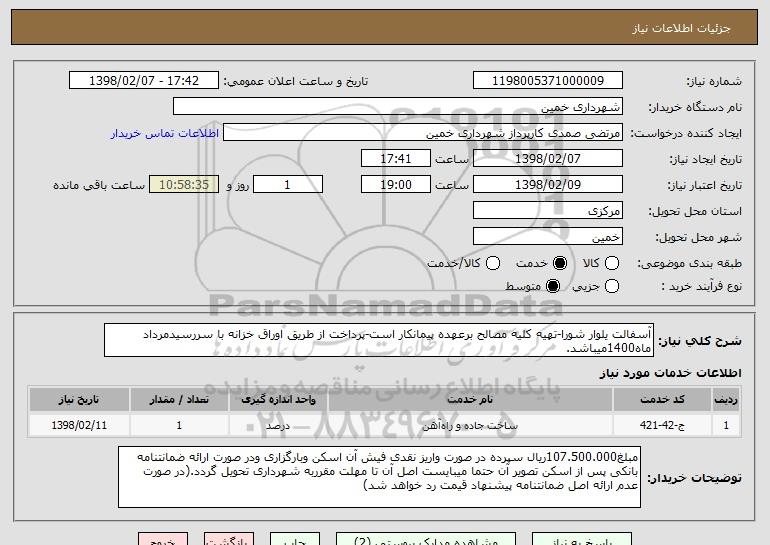The width and height of the screenshot is (770, 545).
Task: Click the اطلاعات خدمات مورد نیاز heading
Action: coord(670,373)
